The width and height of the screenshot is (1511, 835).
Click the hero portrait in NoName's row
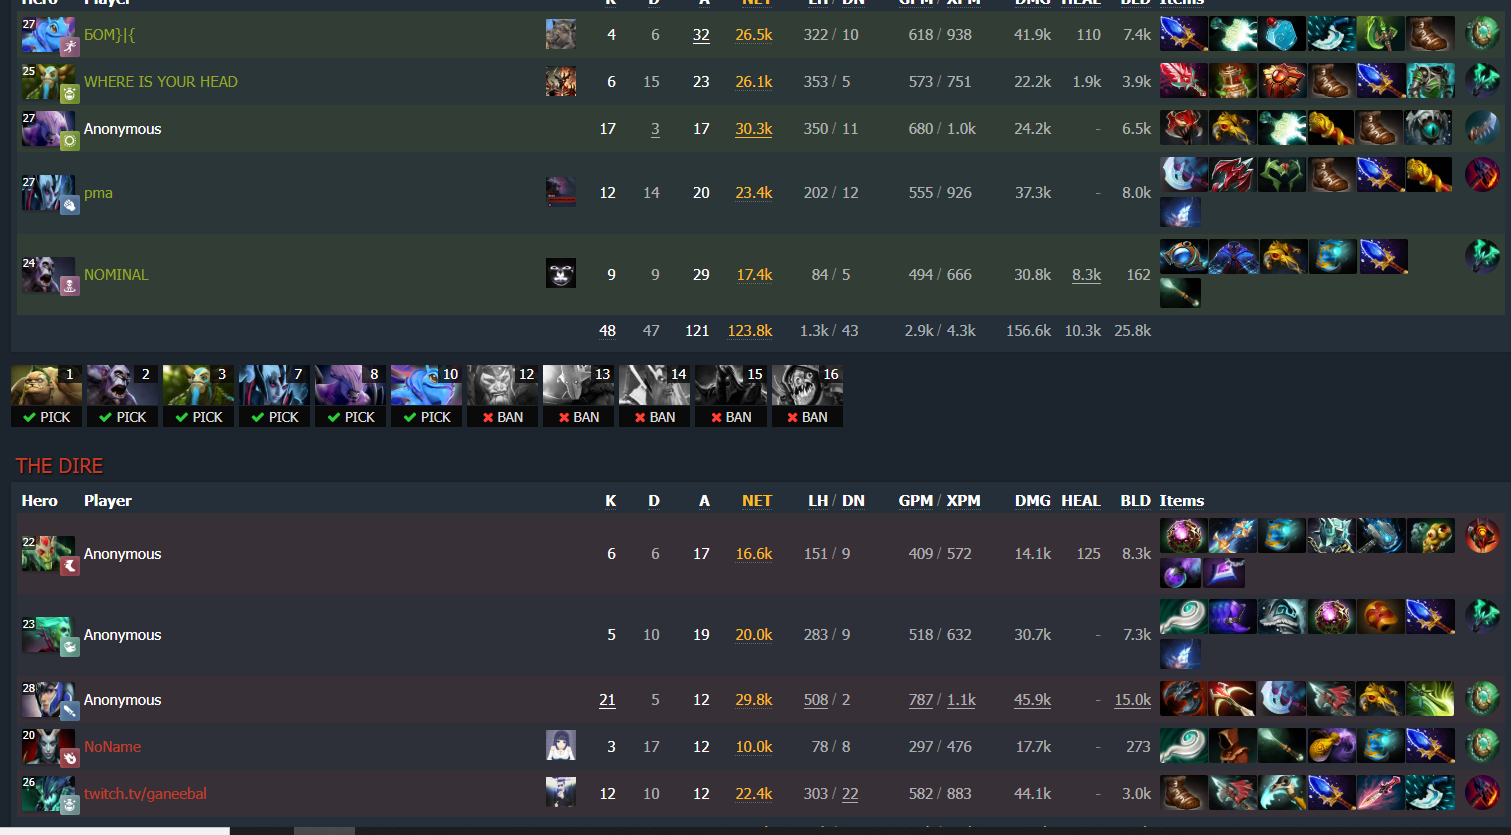48,747
